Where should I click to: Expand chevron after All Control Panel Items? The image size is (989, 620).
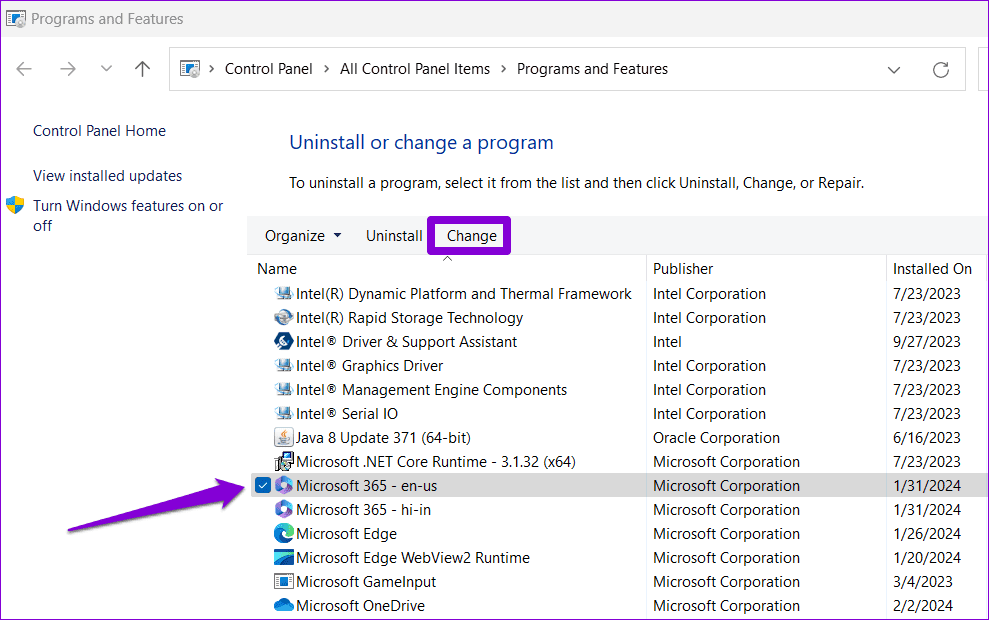pyautogui.click(x=503, y=69)
